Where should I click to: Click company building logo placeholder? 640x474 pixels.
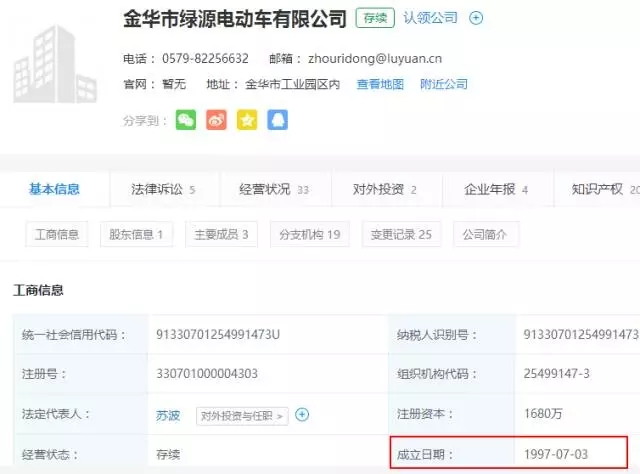pos(55,64)
